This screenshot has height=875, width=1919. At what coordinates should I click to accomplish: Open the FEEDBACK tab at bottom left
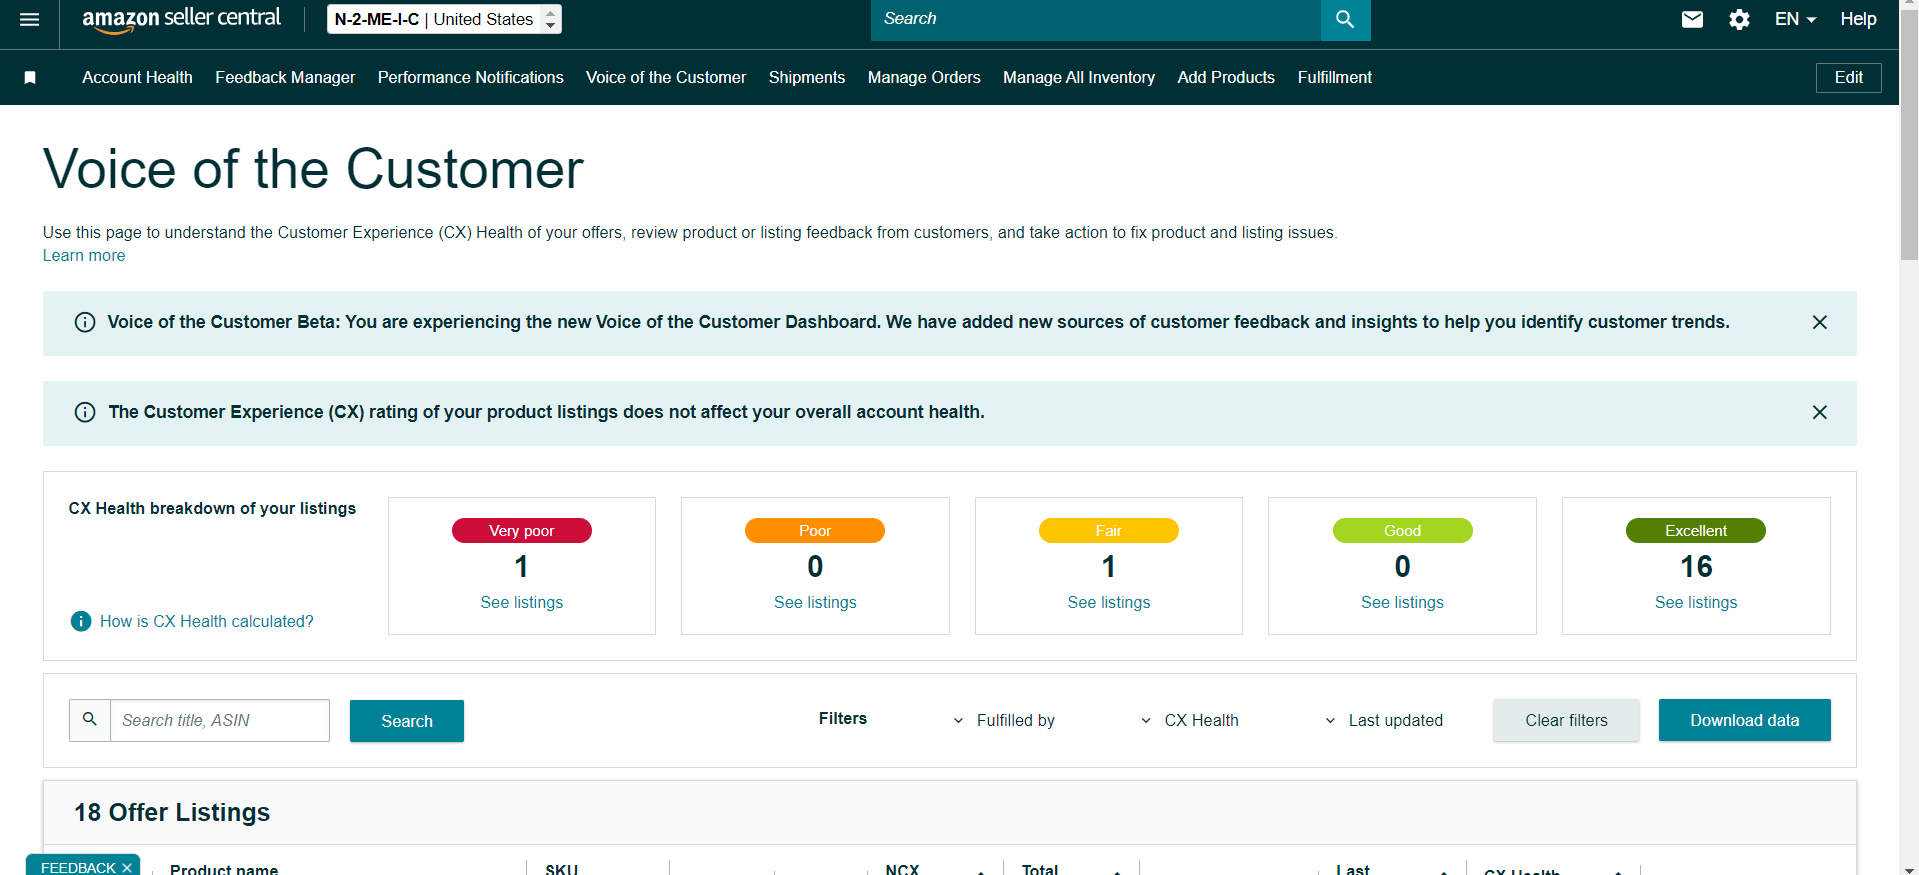tap(78, 867)
